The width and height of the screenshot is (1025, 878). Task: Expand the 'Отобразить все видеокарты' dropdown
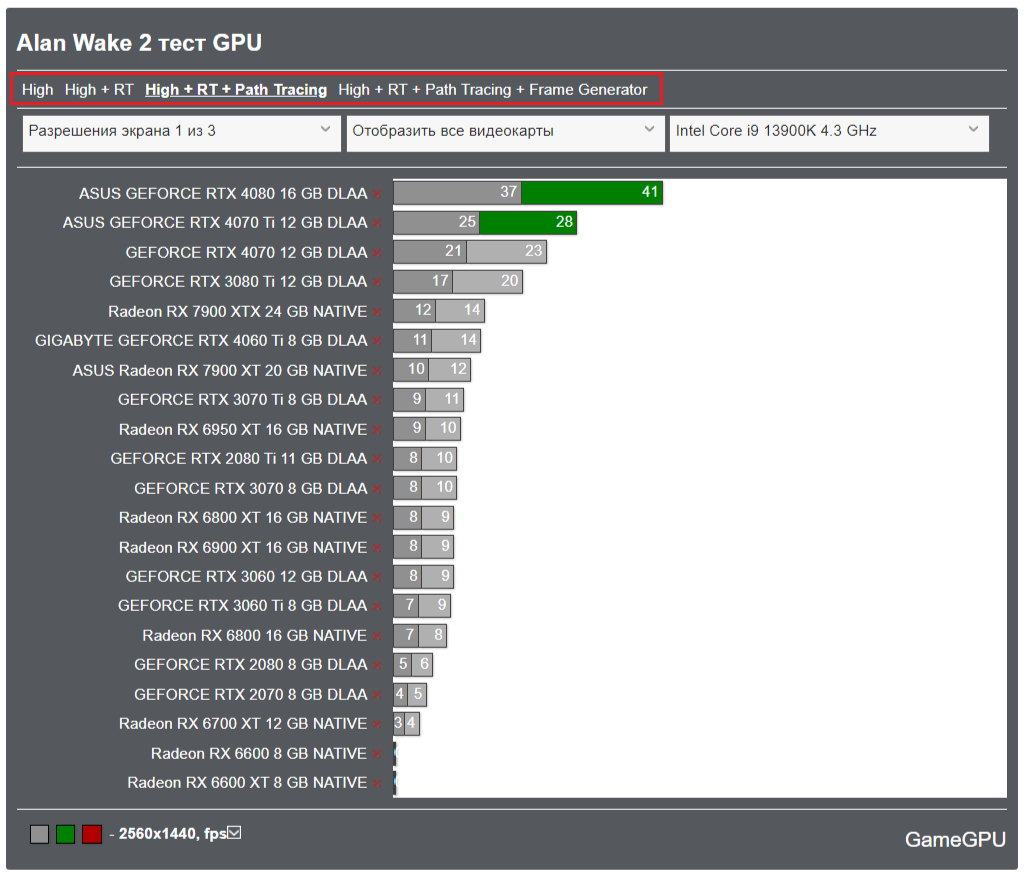(x=505, y=133)
